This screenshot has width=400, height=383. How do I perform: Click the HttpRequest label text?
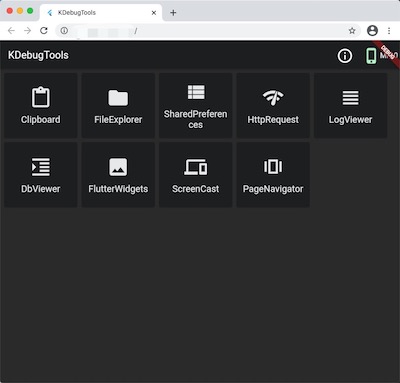(273, 119)
